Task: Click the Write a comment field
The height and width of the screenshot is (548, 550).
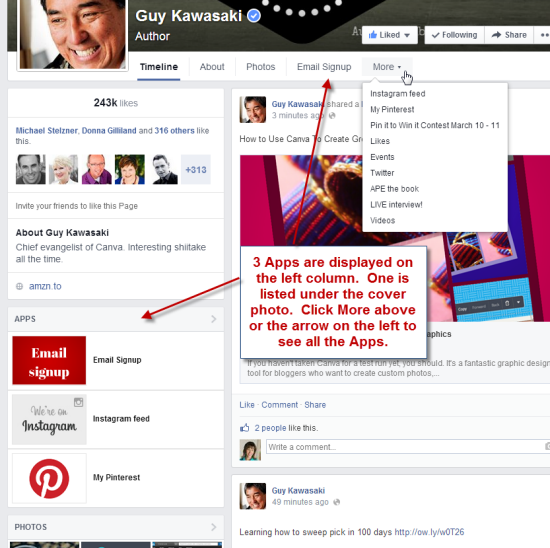Action: click(408, 447)
